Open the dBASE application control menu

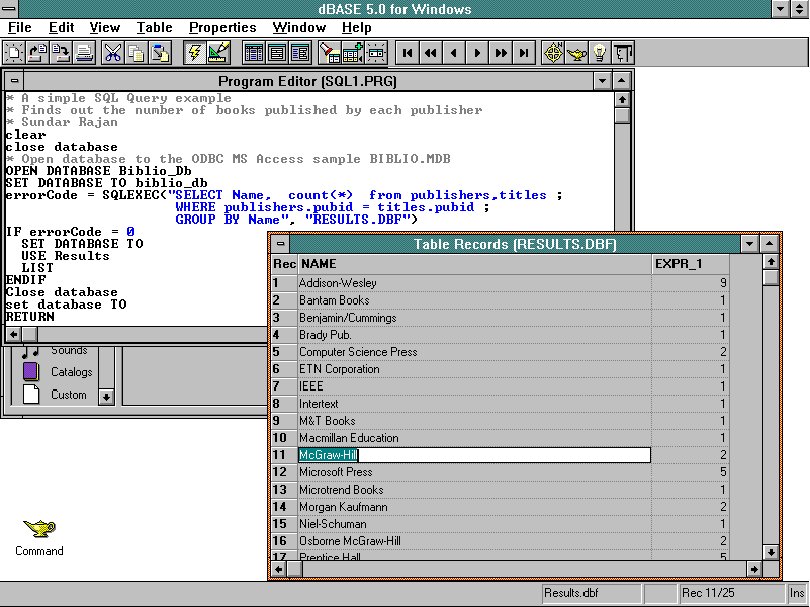pyautogui.click(x=9, y=8)
